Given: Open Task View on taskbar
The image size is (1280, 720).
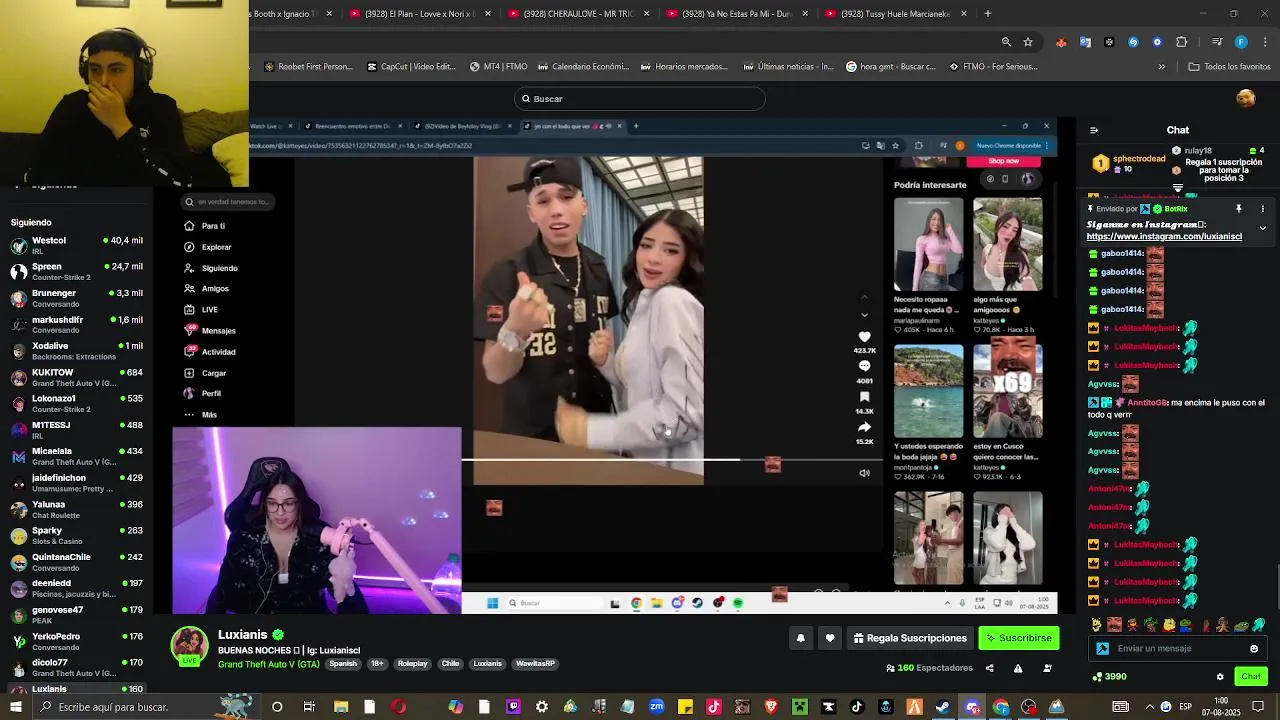Looking at the screenshot, I should 309,707.
